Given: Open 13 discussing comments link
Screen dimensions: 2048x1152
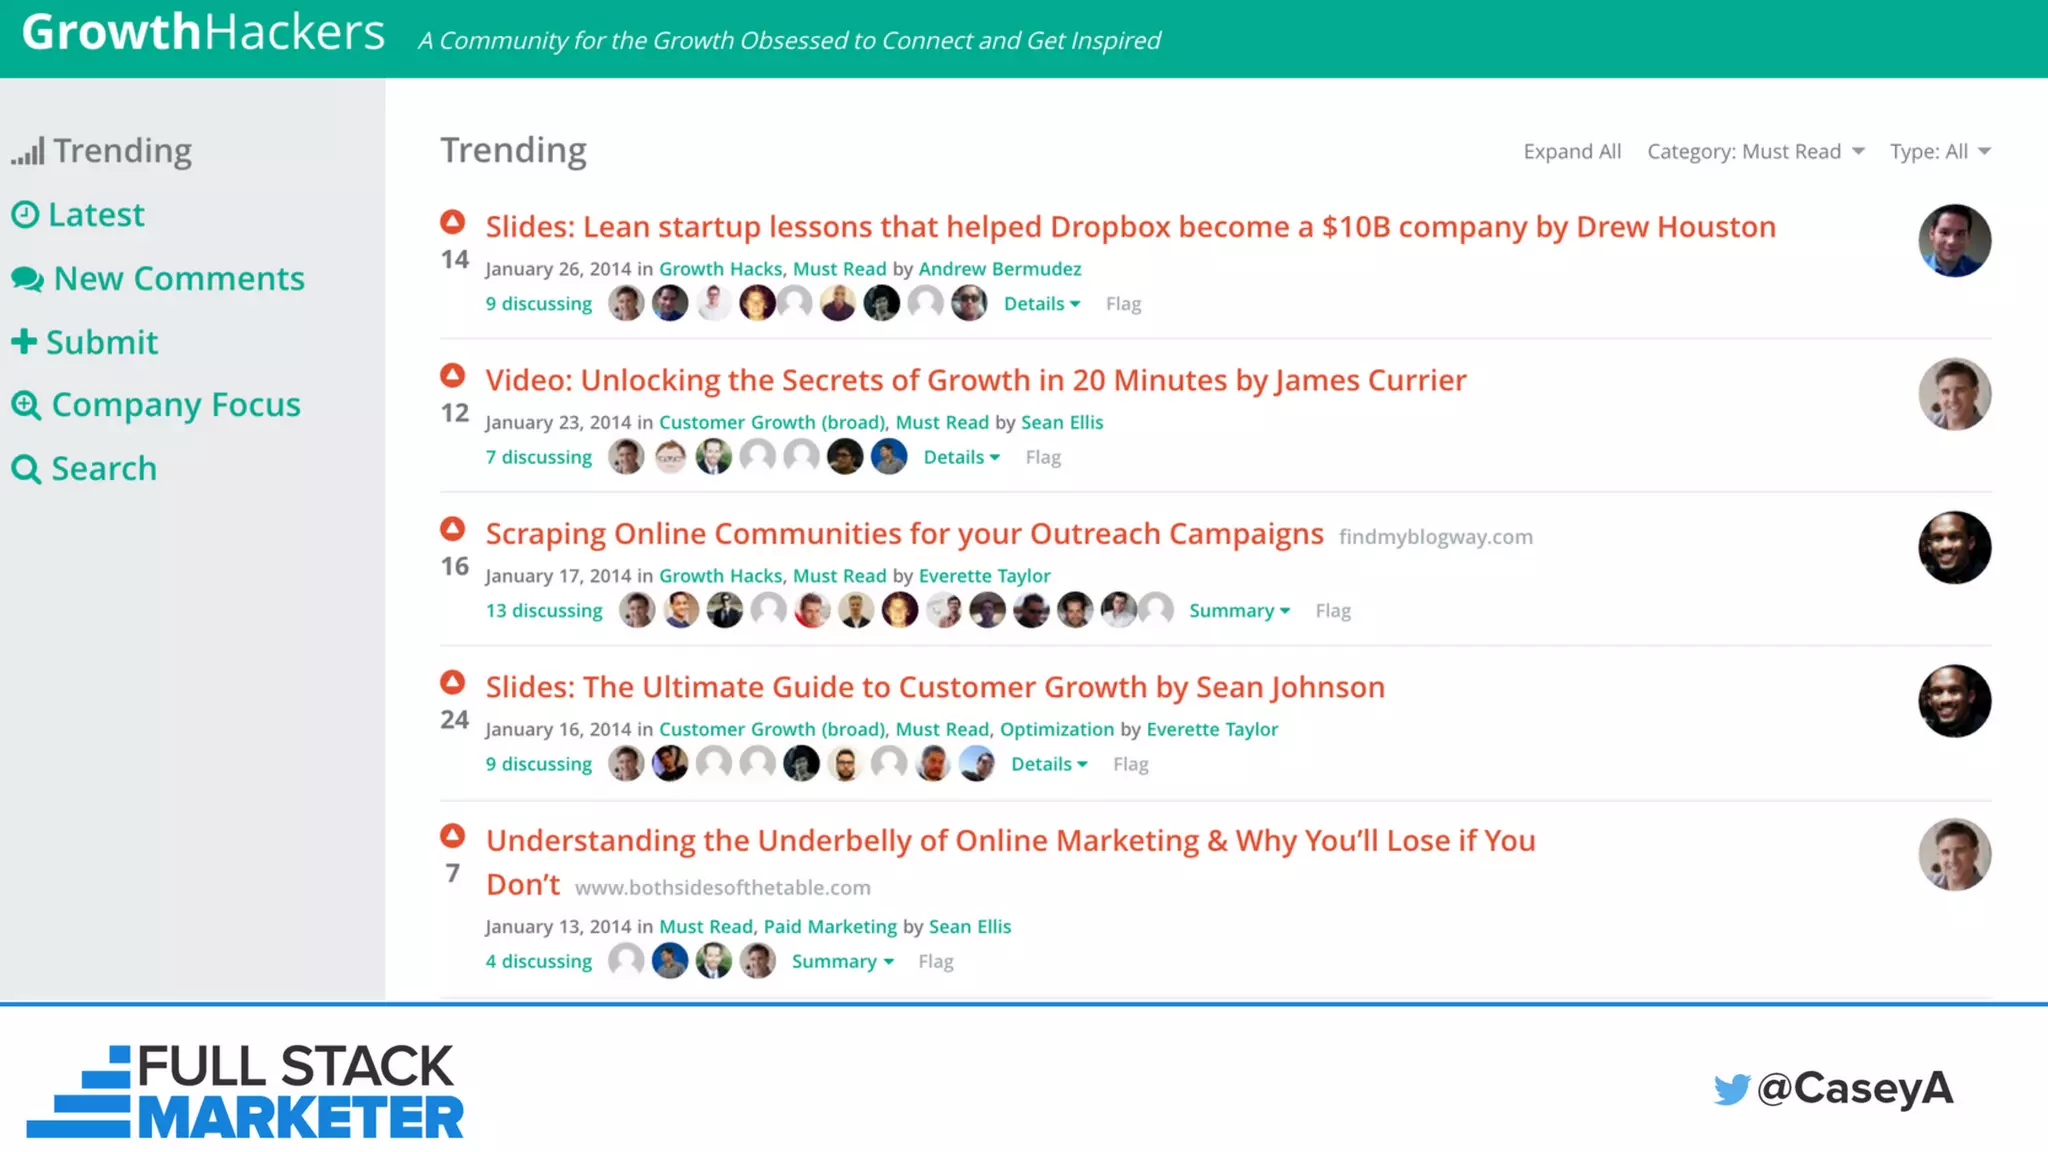Looking at the screenshot, I should coord(544,611).
